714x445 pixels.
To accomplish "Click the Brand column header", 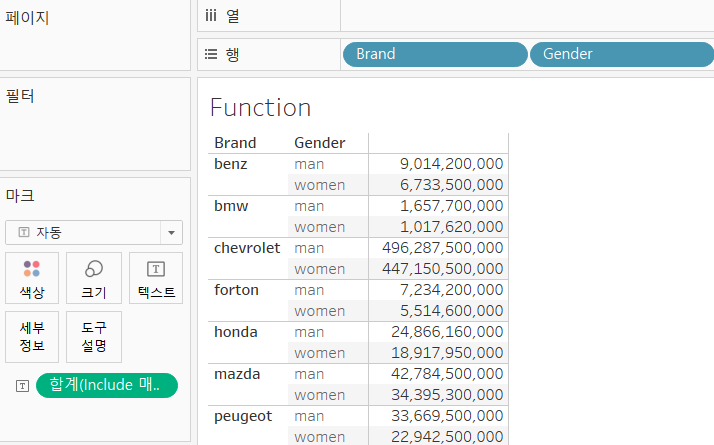I will coord(235,143).
